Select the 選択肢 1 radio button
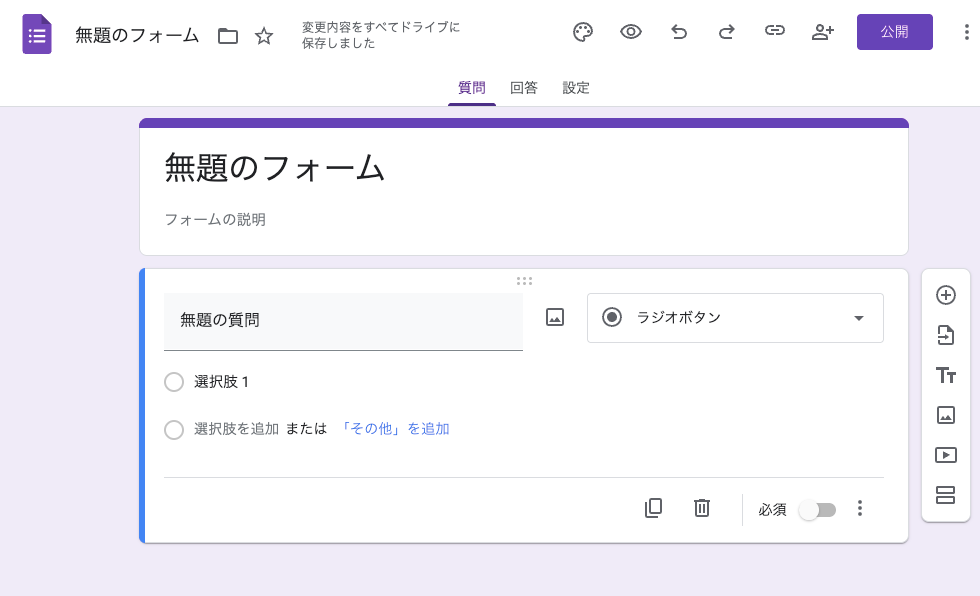 174,382
